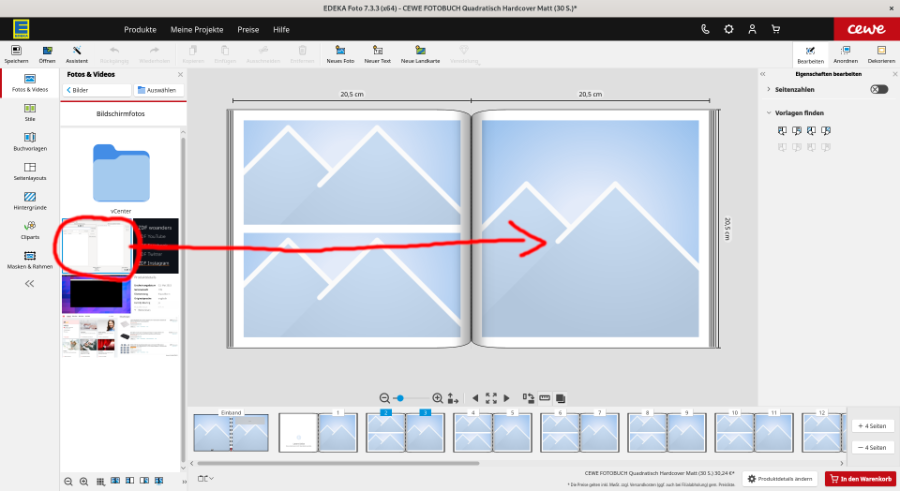This screenshot has height=491, width=900.
Task: Click the phone contact icon
Action: coord(705,29)
